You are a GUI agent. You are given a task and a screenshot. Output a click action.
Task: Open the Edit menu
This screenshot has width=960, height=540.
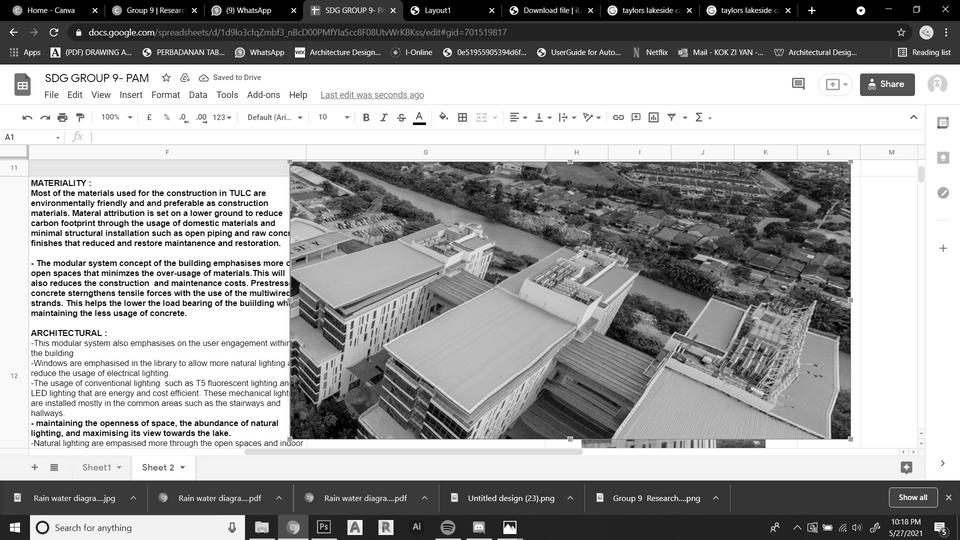tap(75, 95)
